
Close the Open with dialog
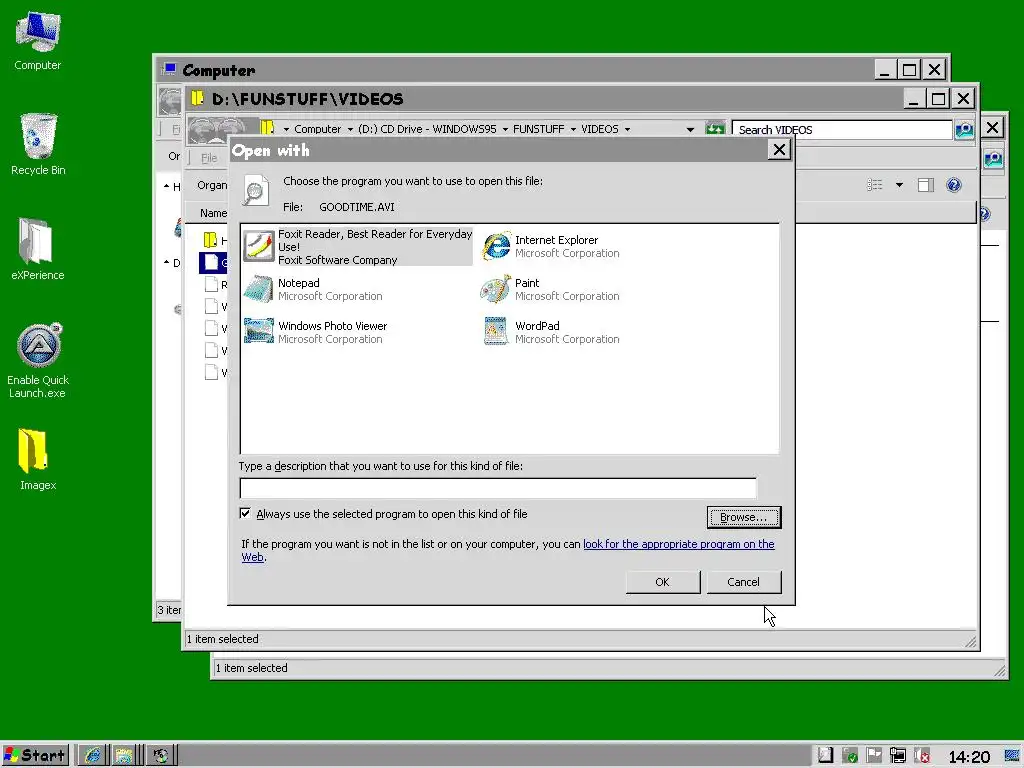[x=779, y=150]
